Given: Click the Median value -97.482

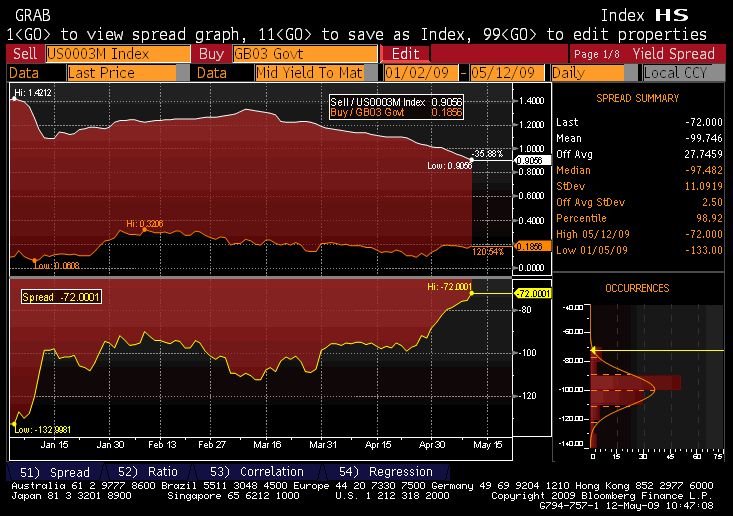Looking at the screenshot, I should pyautogui.click(x=704, y=170).
